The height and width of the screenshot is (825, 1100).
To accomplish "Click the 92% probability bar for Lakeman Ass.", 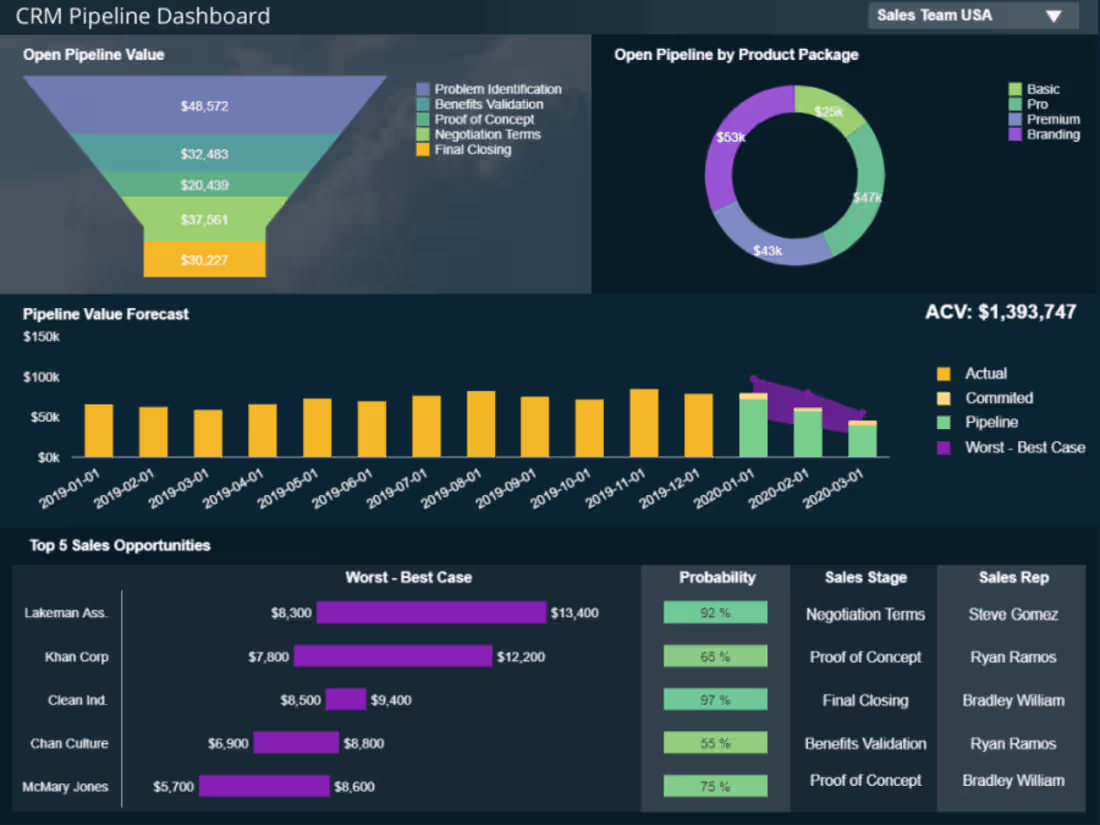I will [714, 611].
